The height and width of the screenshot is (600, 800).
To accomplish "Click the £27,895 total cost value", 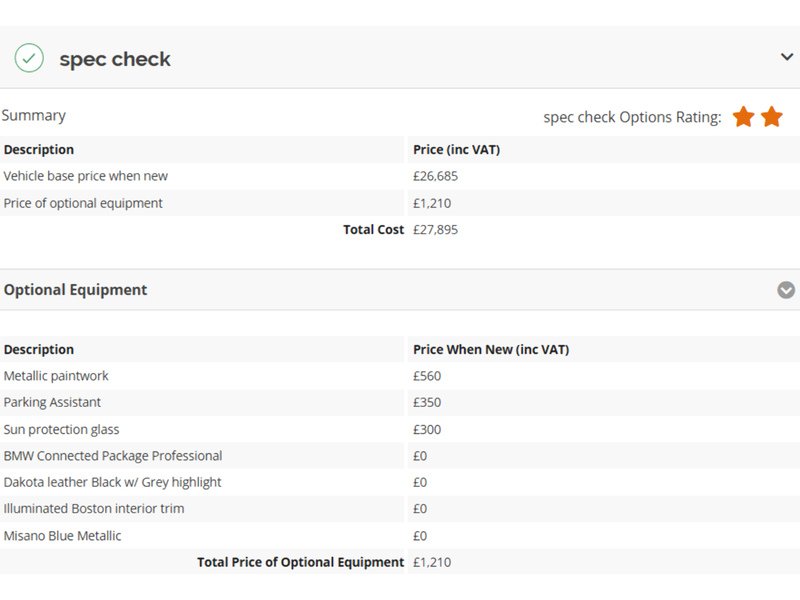I will pyautogui.click(x=435, y=230).
